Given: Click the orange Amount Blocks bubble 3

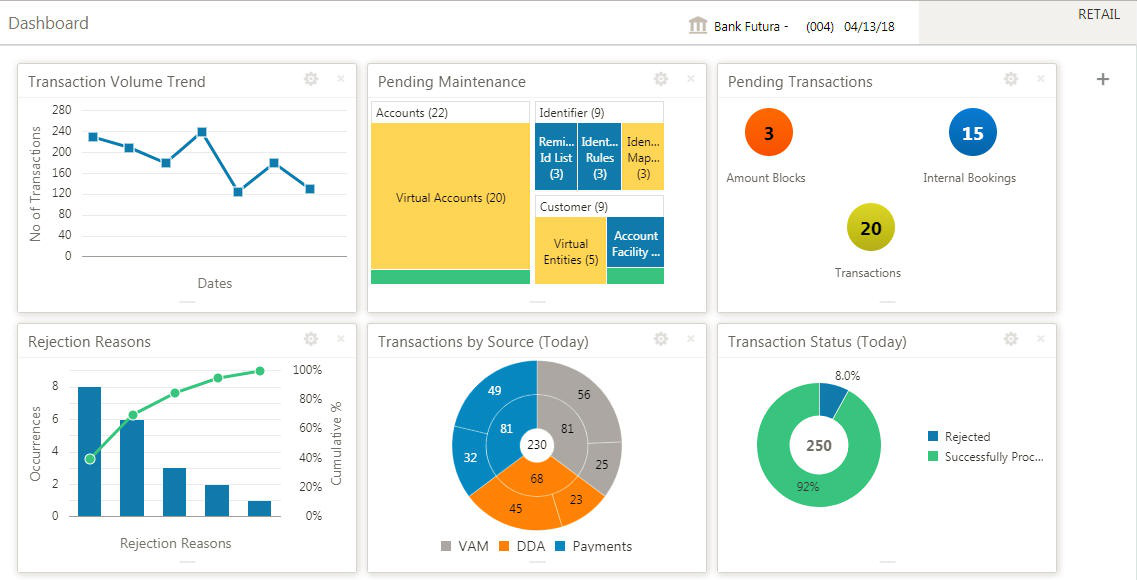Looking at the screenshot, I should pos(769,132).
